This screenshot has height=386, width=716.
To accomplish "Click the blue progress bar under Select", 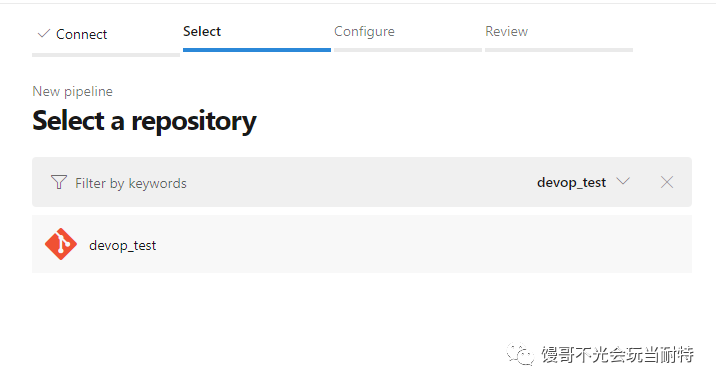I will point(257,50).
